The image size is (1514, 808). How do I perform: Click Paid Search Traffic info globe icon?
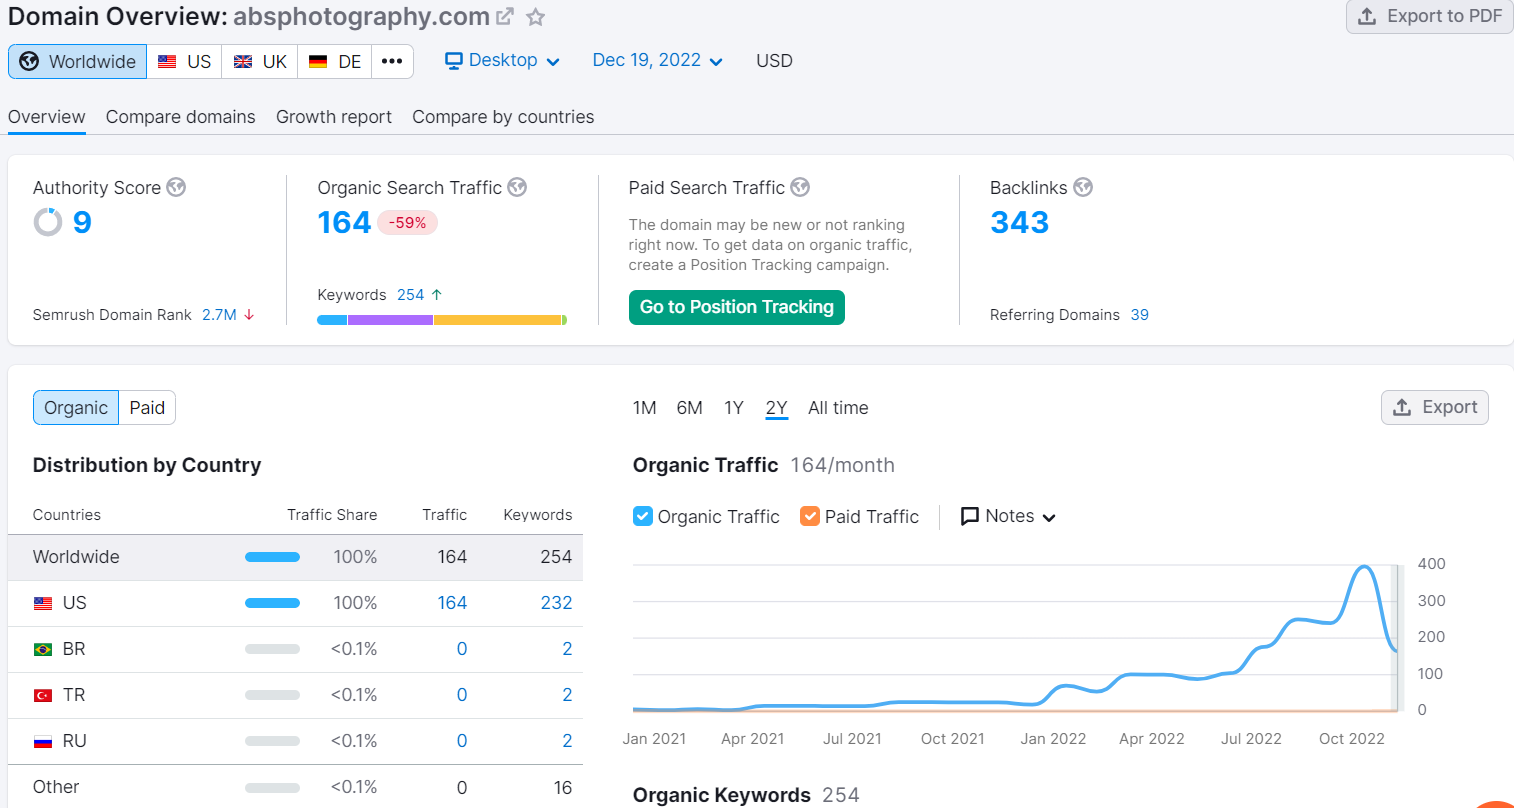coord(800,187)
